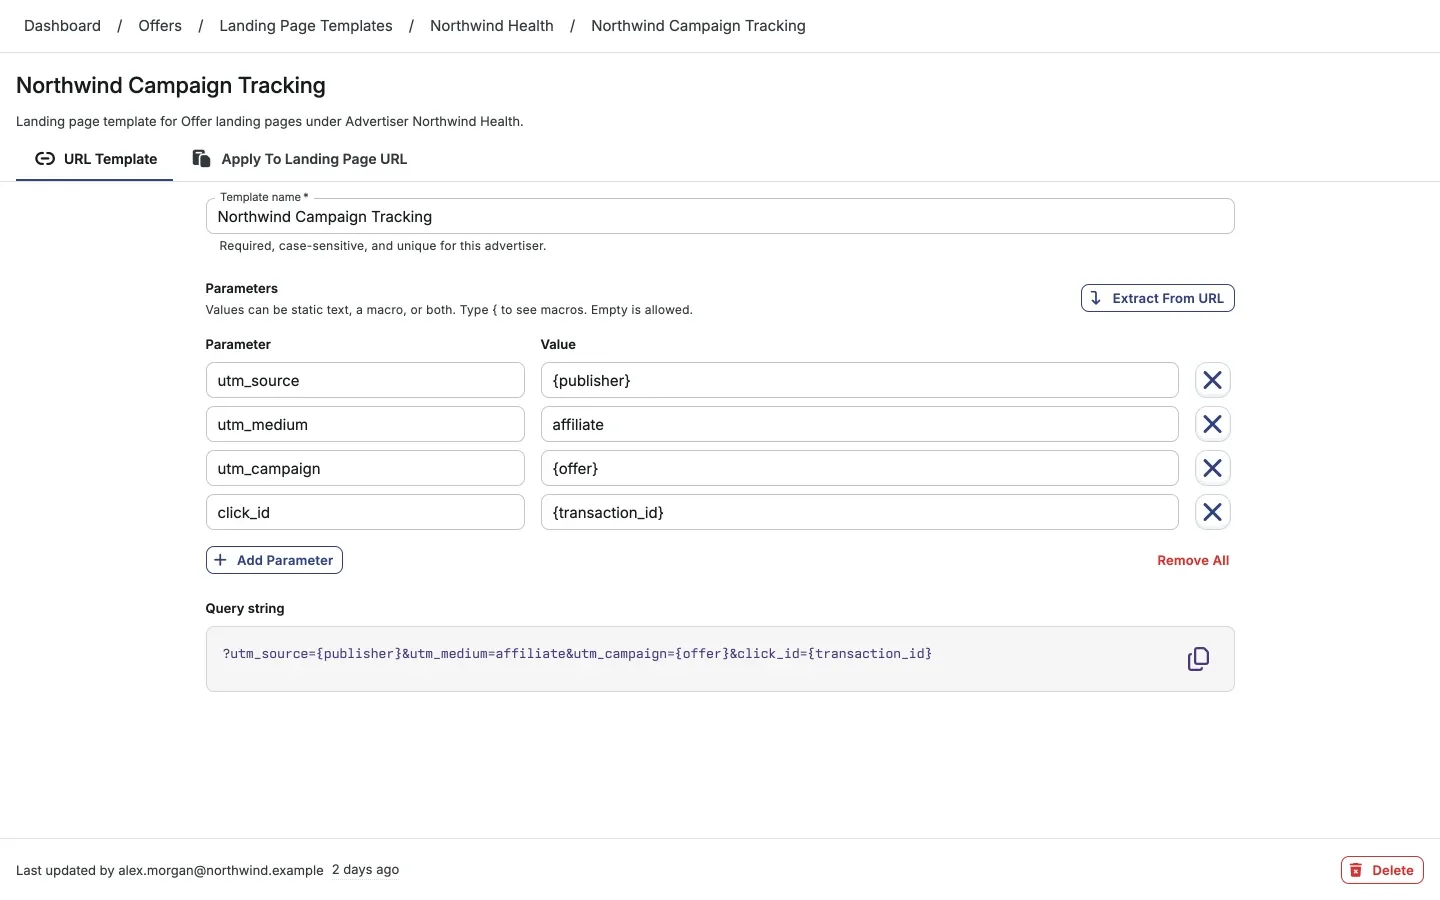Open Landing Page Templates breadcrumb

pos(306,26)
